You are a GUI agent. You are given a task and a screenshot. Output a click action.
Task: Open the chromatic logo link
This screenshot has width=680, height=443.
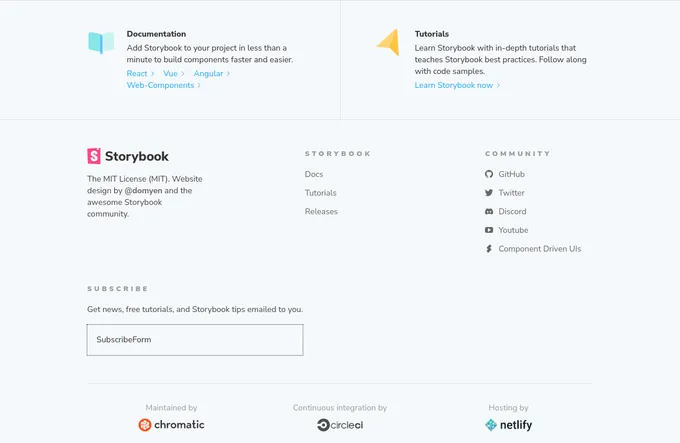coord(171,425)
